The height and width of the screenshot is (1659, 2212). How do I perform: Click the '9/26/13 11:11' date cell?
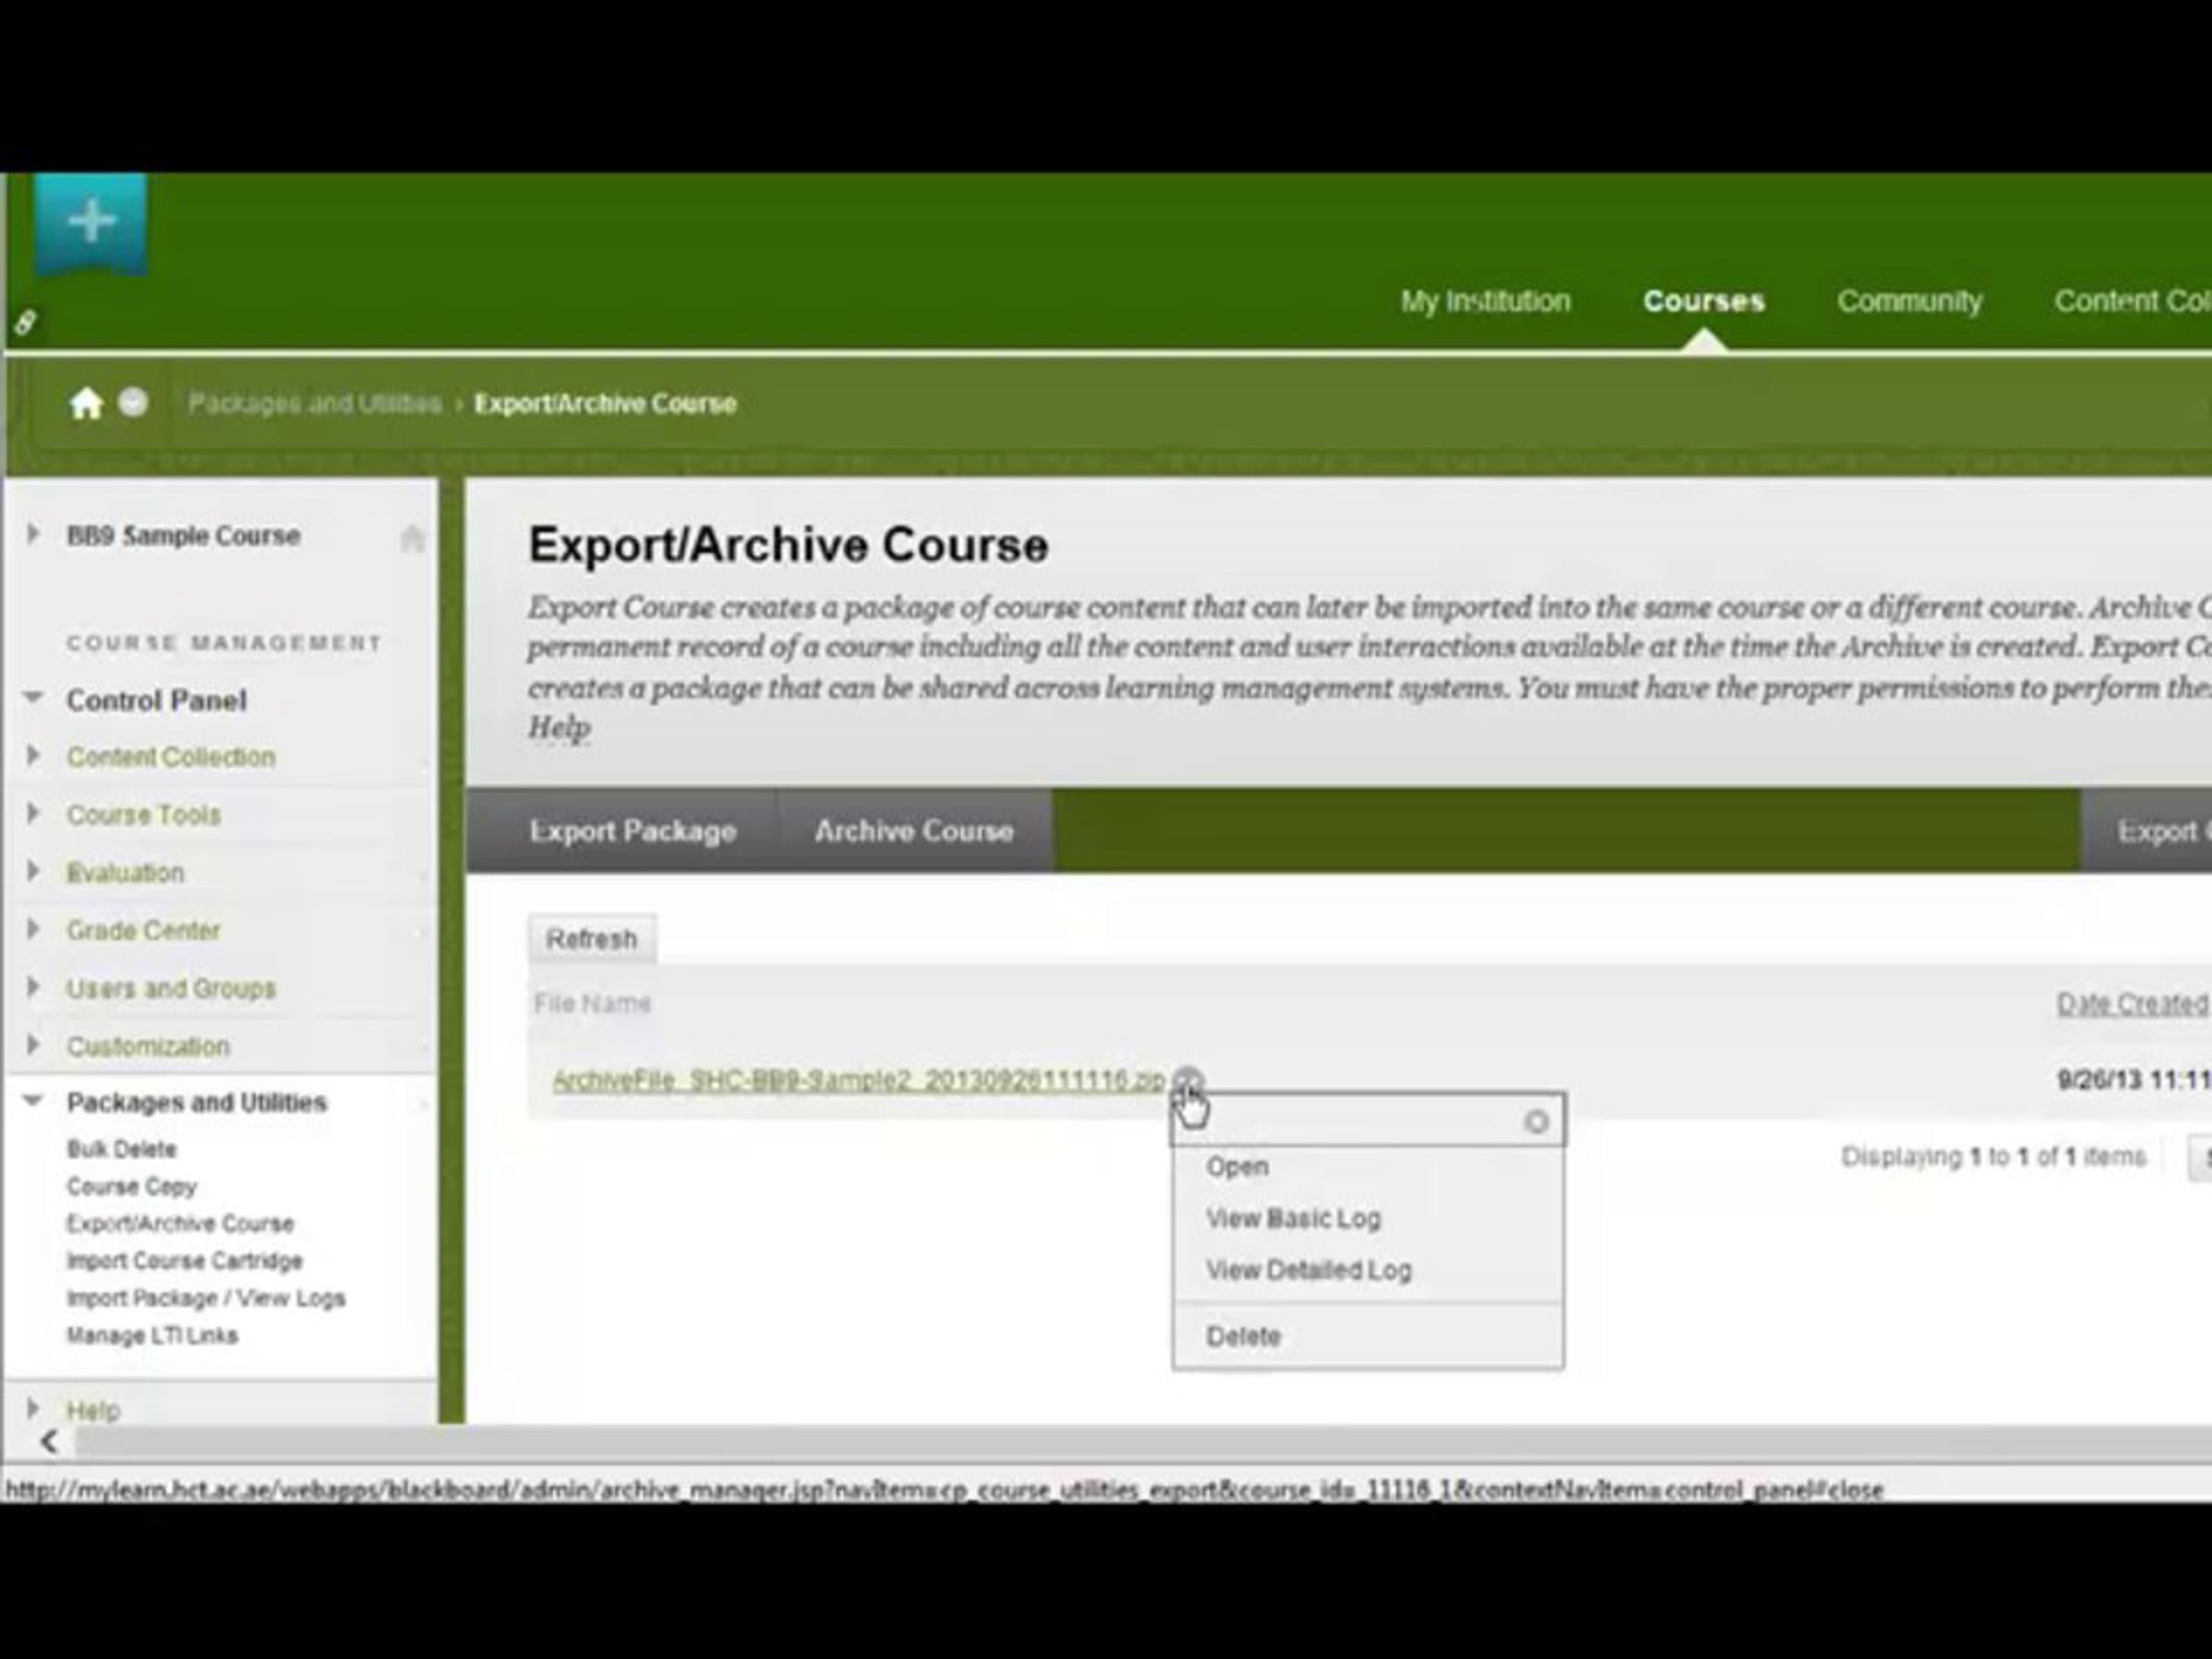(x=2134, y=1080)
